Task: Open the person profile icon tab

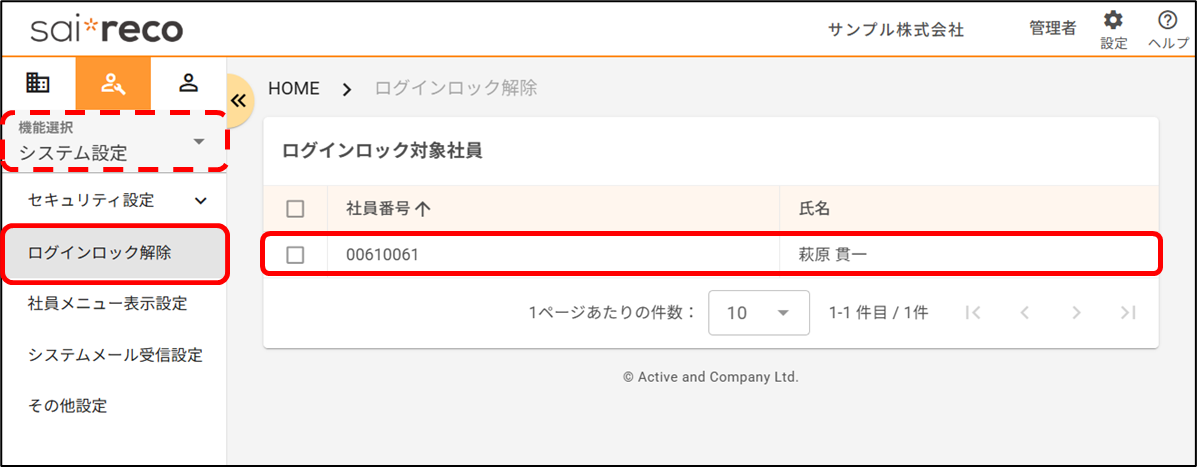Action: click(x=188, y=83)
